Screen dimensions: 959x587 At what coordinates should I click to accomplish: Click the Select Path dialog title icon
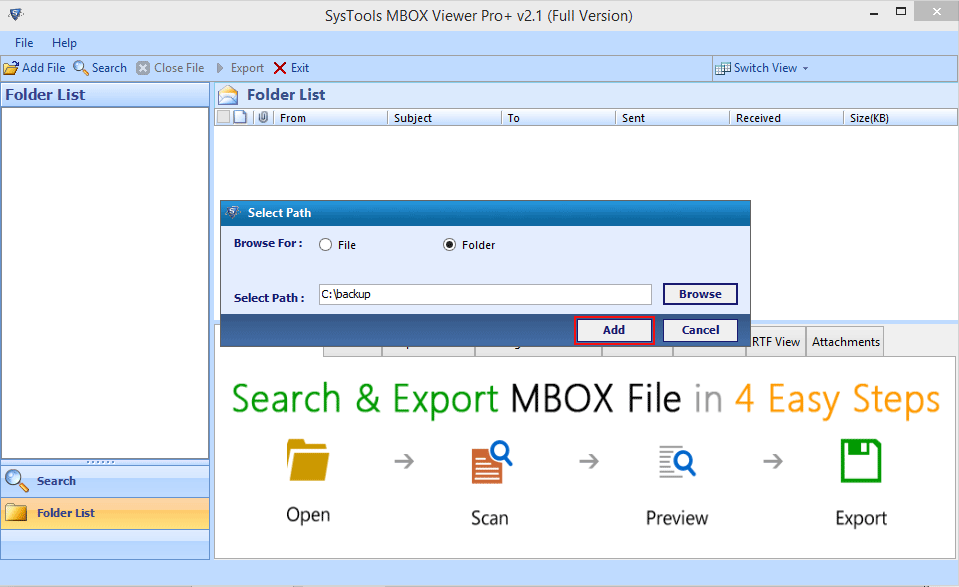[x=233, y=212]
